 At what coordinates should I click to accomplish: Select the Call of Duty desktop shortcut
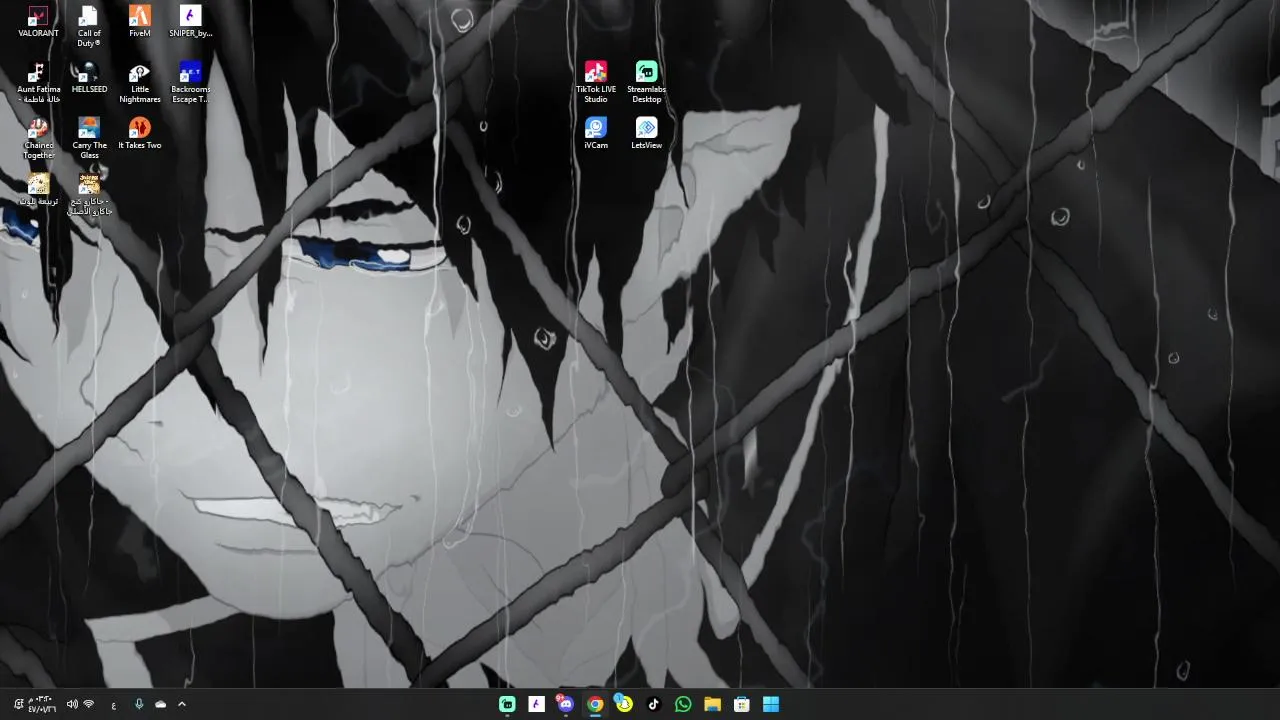click(x=89, y=26)
